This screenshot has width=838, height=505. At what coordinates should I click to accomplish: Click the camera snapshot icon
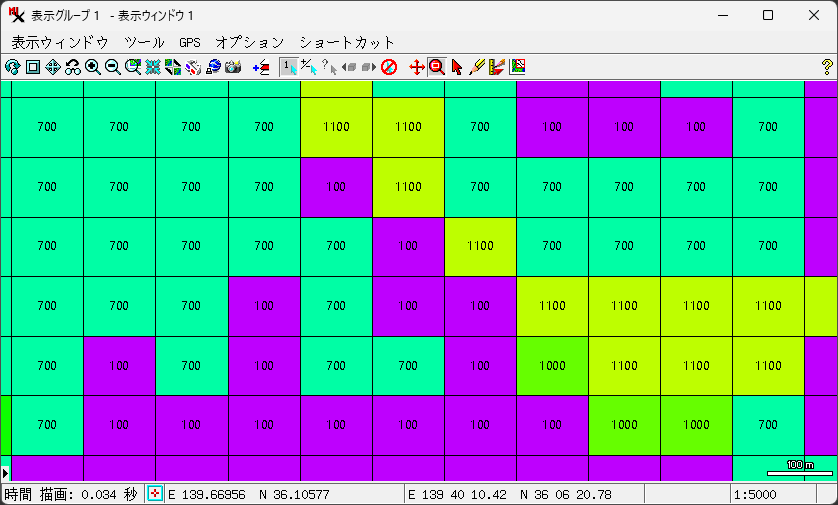233,67
